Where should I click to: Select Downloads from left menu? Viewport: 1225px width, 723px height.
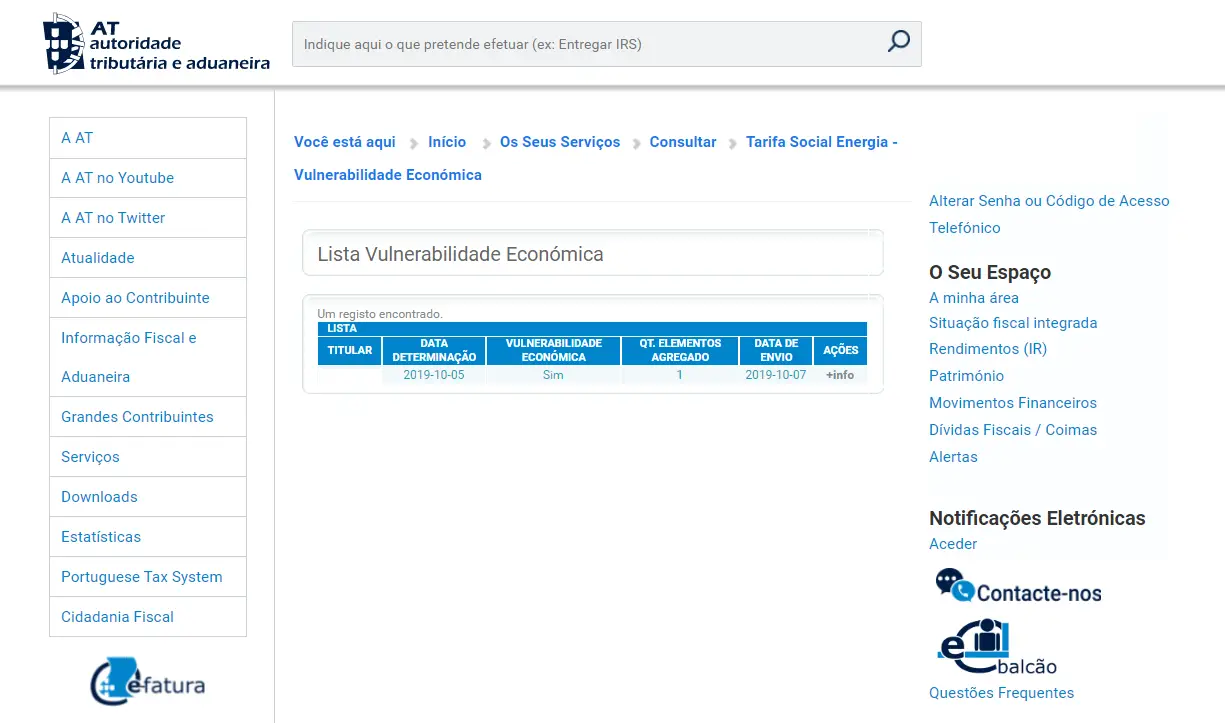[99, 497]
